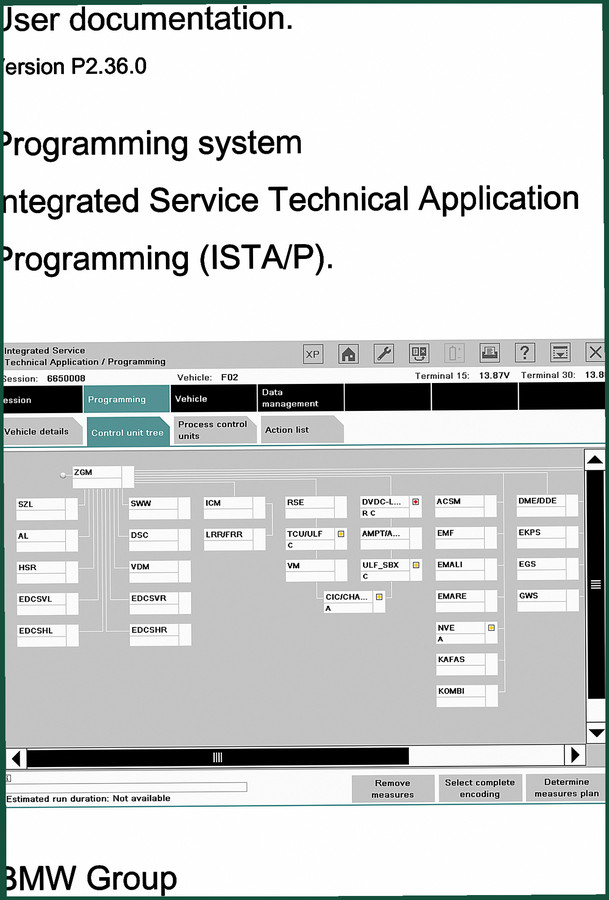Select the EDCSHR control unit

160,635
